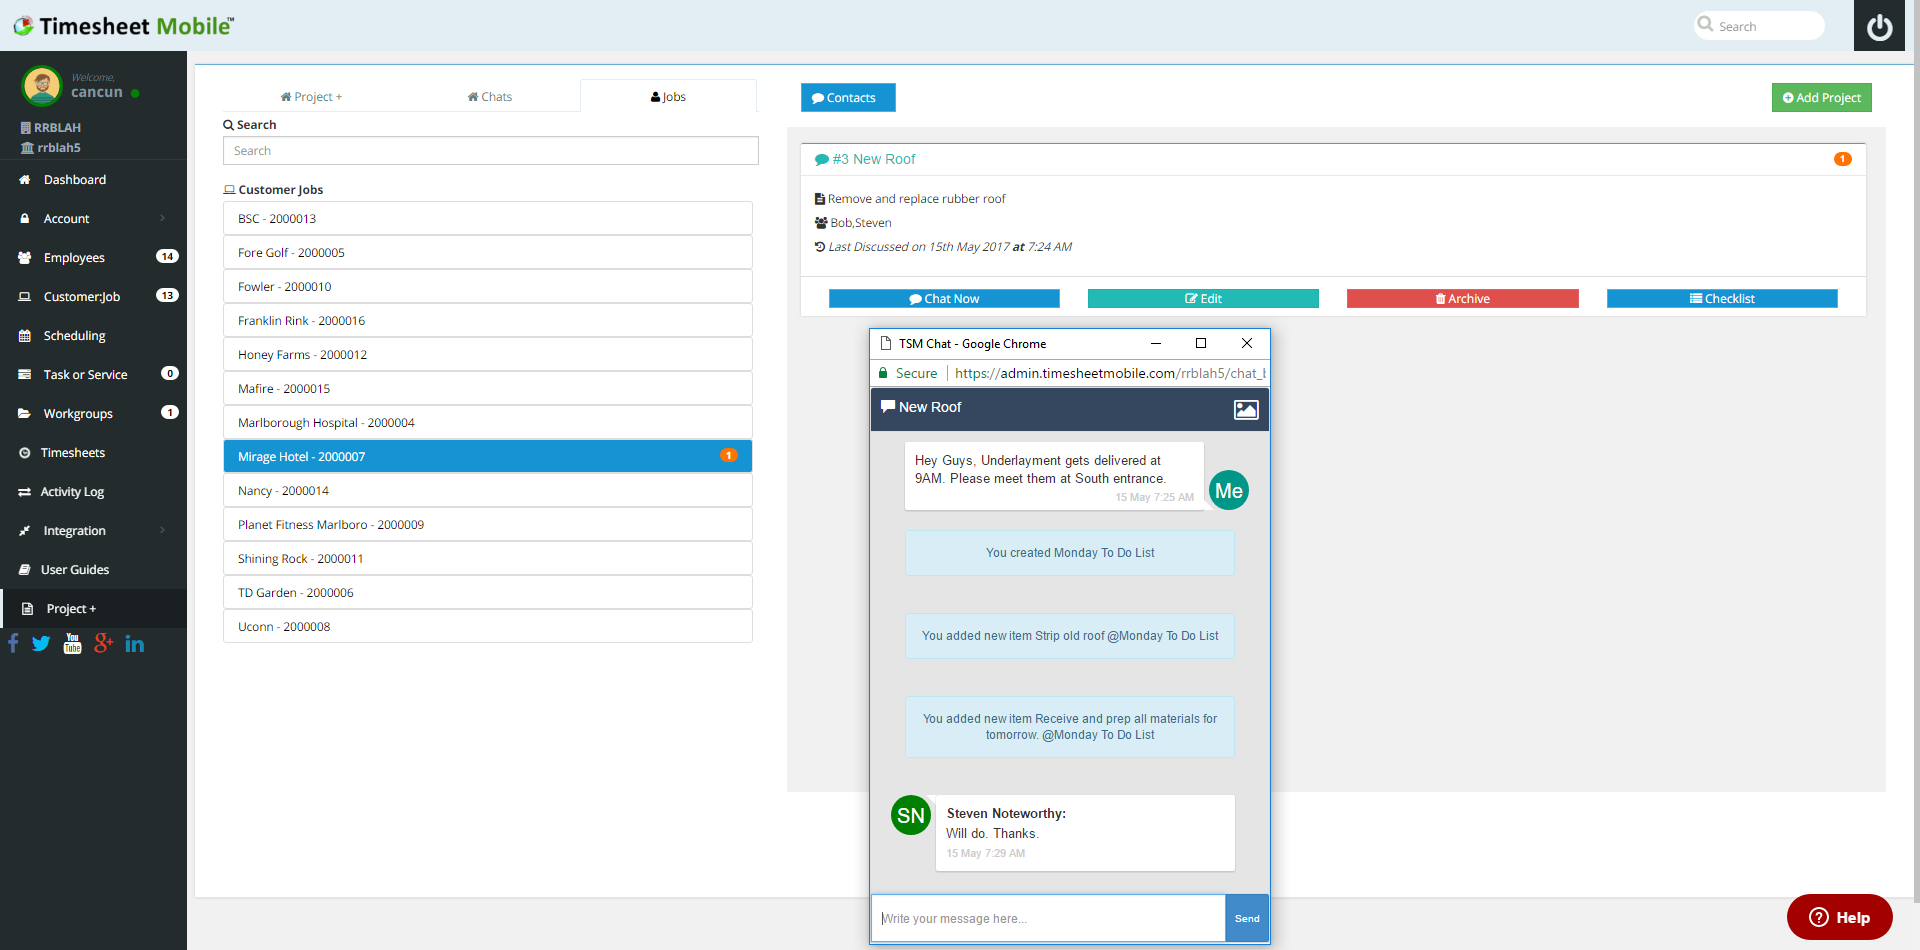Click the Chat Now button
1920x950 pixels.
coord(944,299)
